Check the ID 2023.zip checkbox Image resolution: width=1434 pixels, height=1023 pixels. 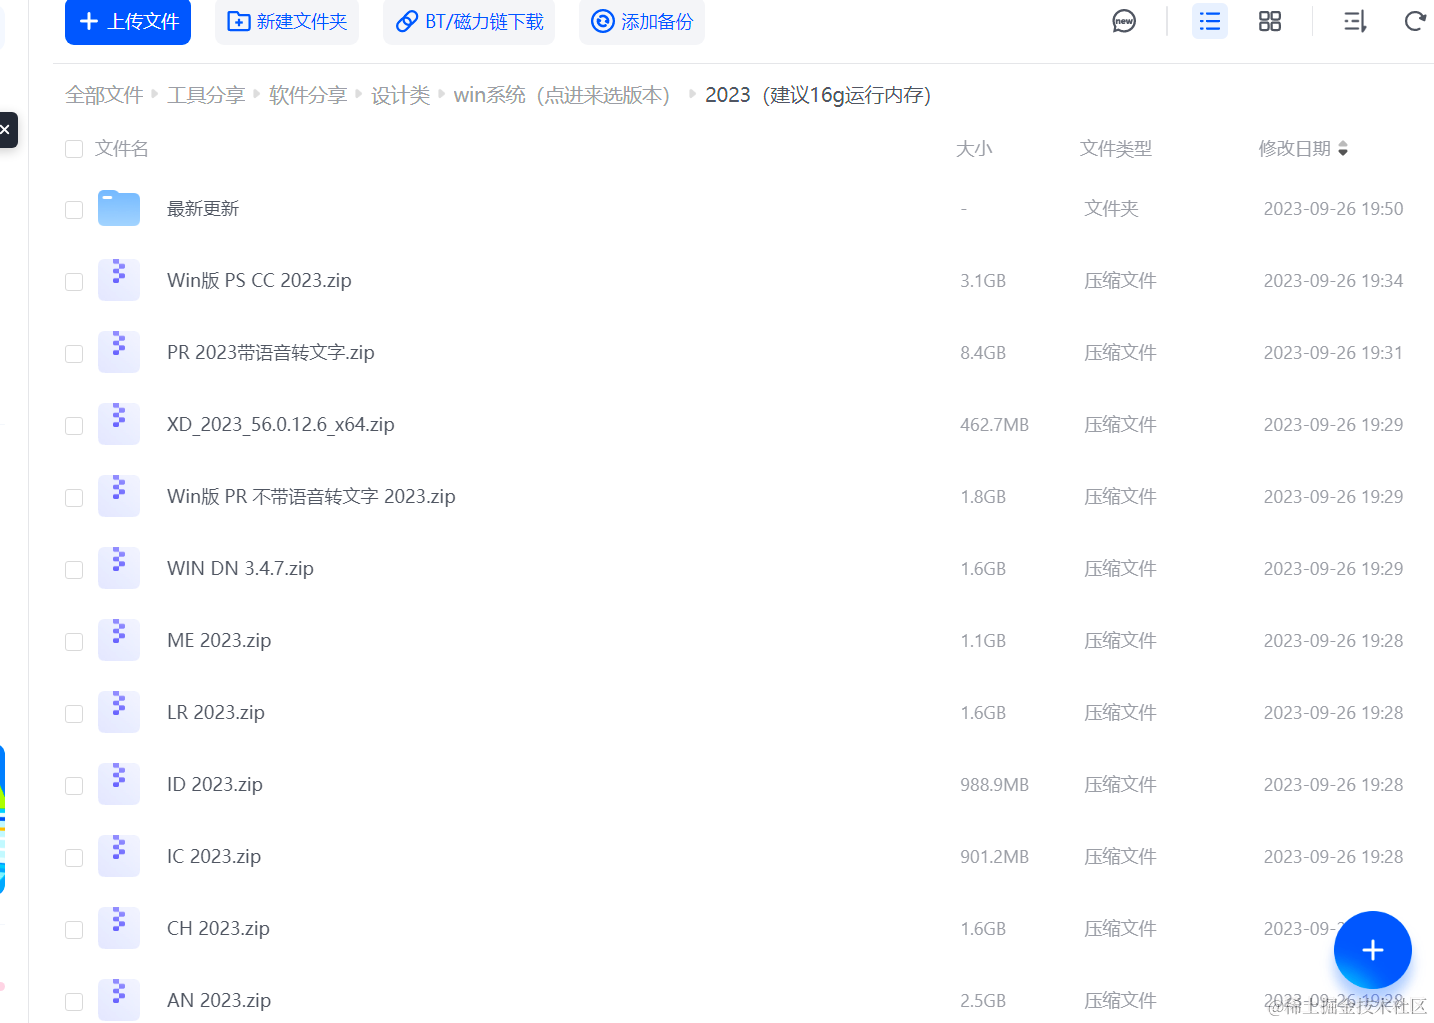[x=74, y=785]
